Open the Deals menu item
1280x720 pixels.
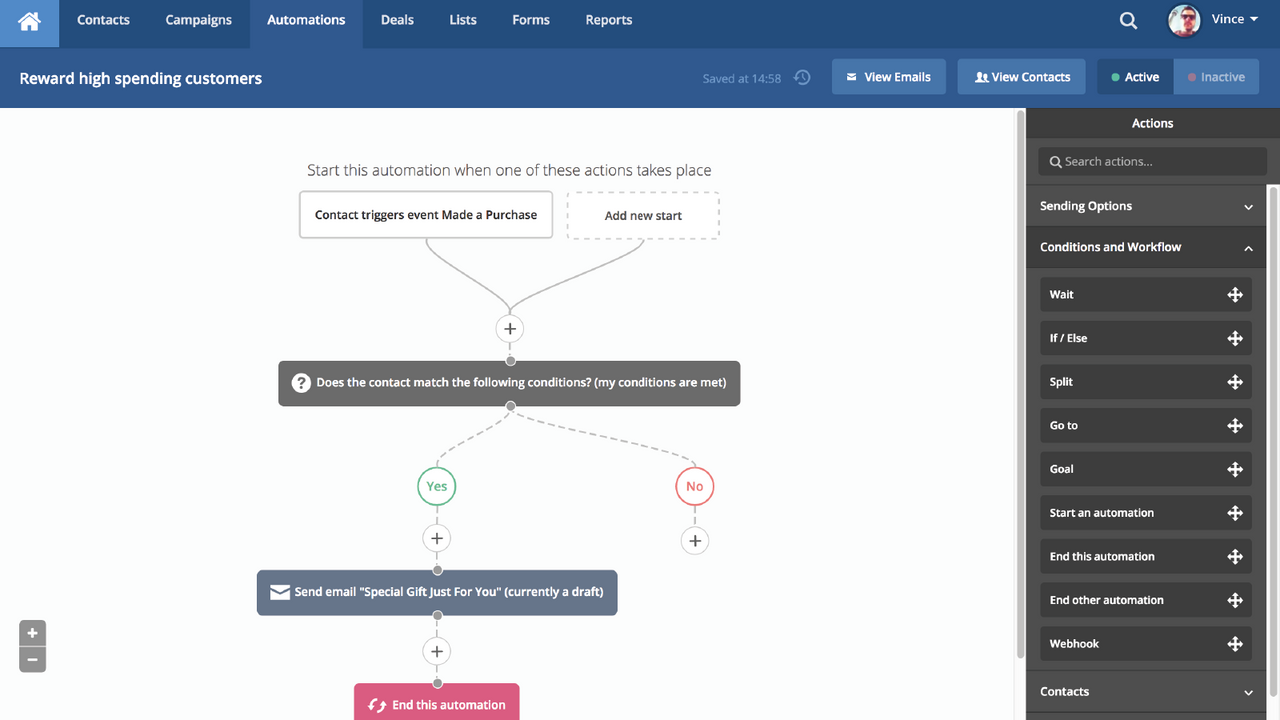pos(397,19)
